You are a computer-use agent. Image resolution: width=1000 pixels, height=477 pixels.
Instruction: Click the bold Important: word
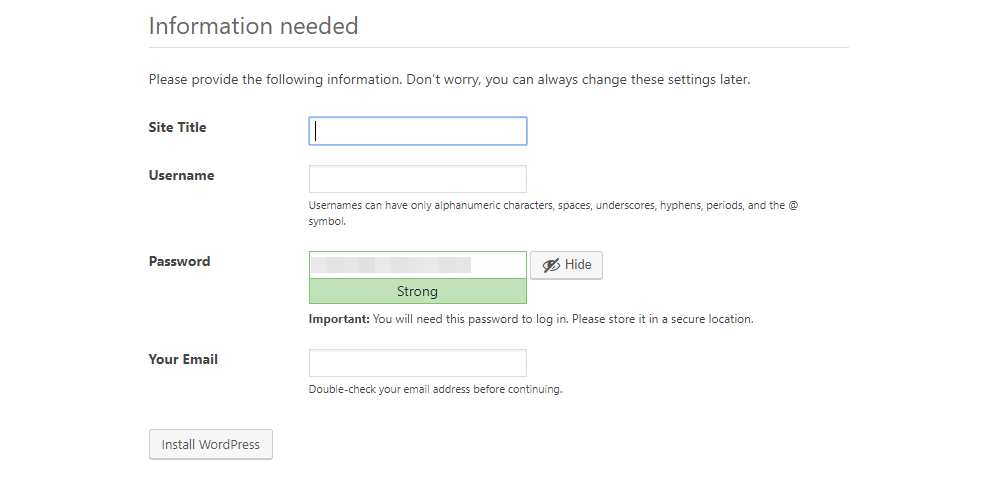[339, 320]
